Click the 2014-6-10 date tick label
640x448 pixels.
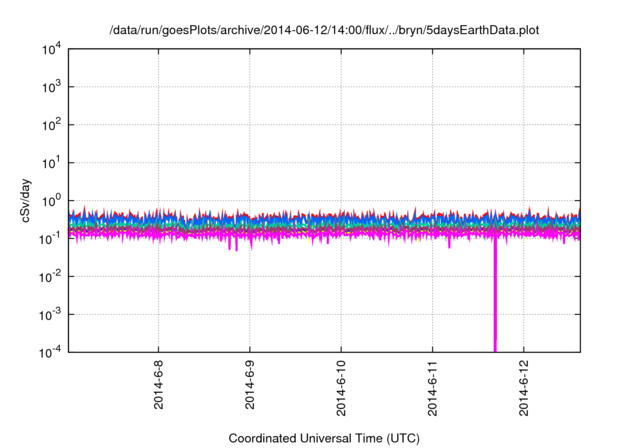pos(341,388)
